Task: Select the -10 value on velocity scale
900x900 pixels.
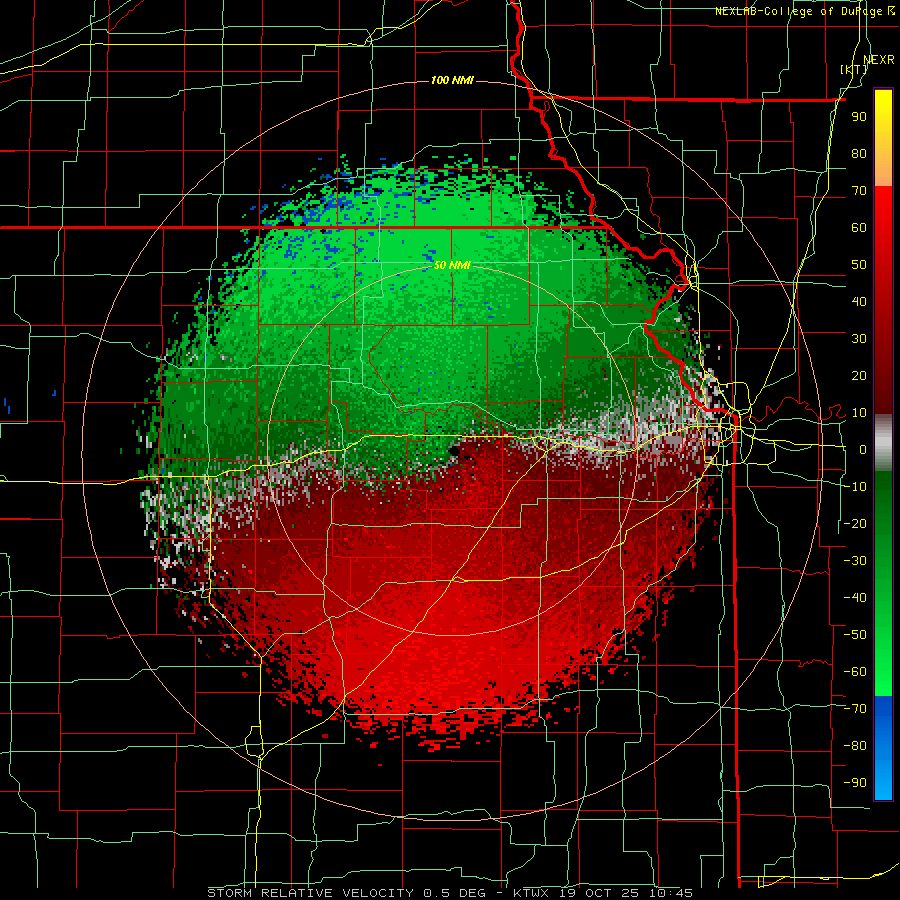Action: [855, 487]
